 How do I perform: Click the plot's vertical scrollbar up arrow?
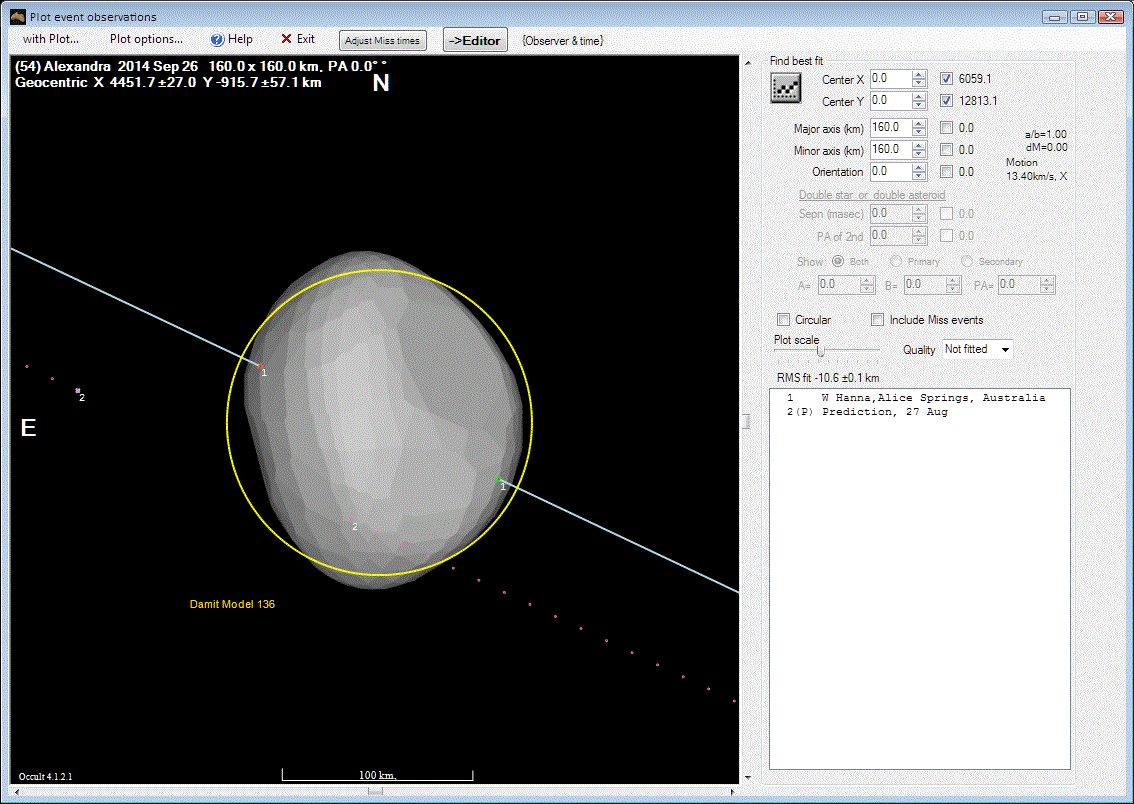coord(748,63)
